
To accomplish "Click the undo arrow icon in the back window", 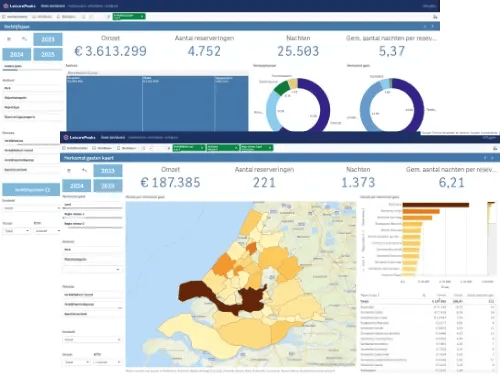I will pos(24,39).
